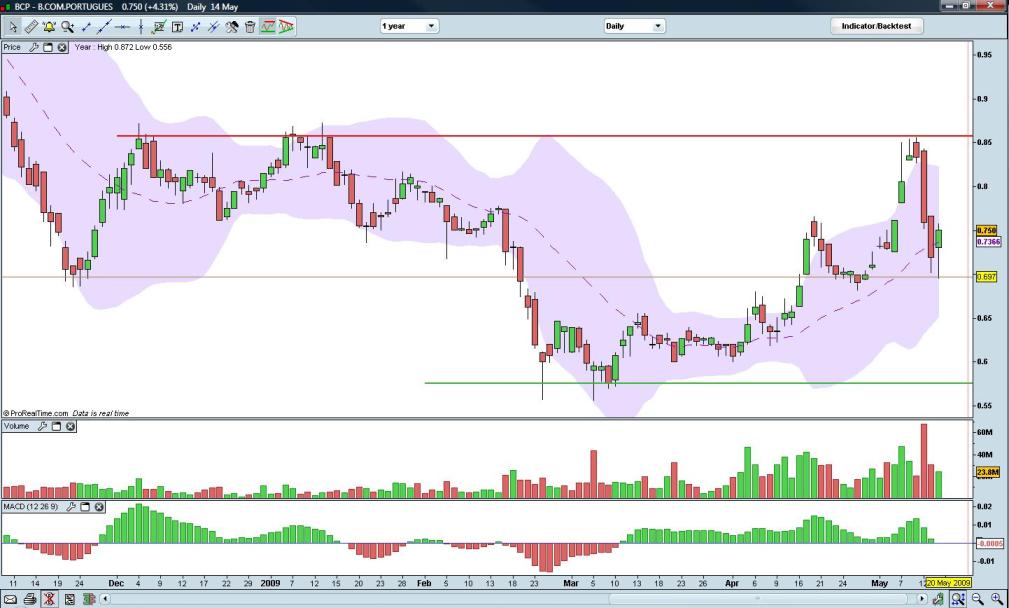This screenshot has width=1009, height=608.
Task: Choose the vertical line tool
Action: [140, 26]
